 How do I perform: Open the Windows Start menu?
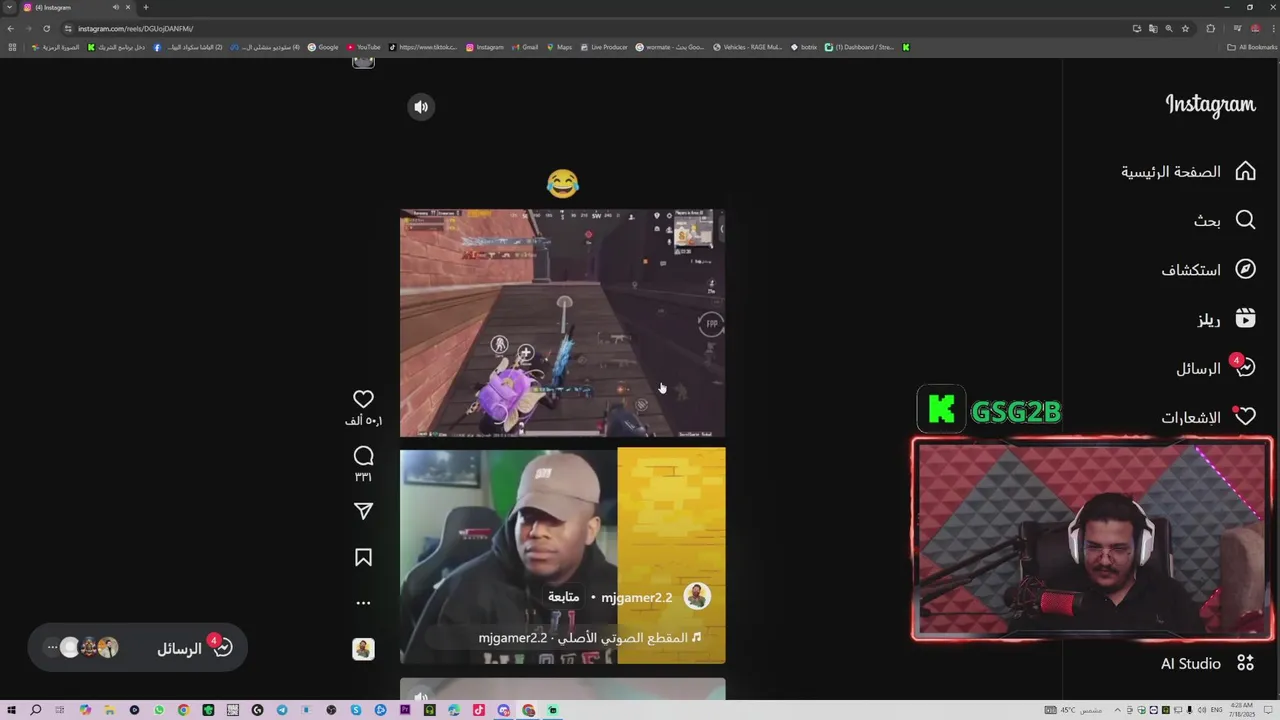click(11, 710)
